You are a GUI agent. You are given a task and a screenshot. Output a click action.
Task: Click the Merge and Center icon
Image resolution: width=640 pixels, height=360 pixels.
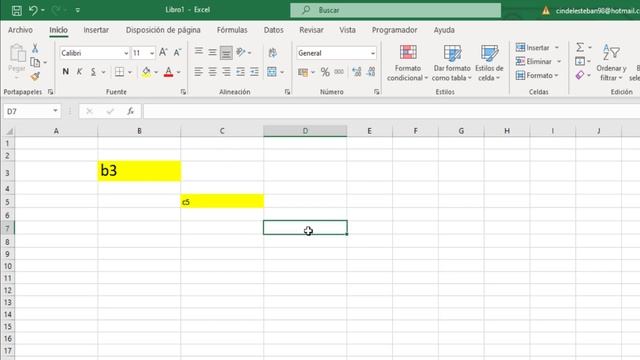point(272,72)
